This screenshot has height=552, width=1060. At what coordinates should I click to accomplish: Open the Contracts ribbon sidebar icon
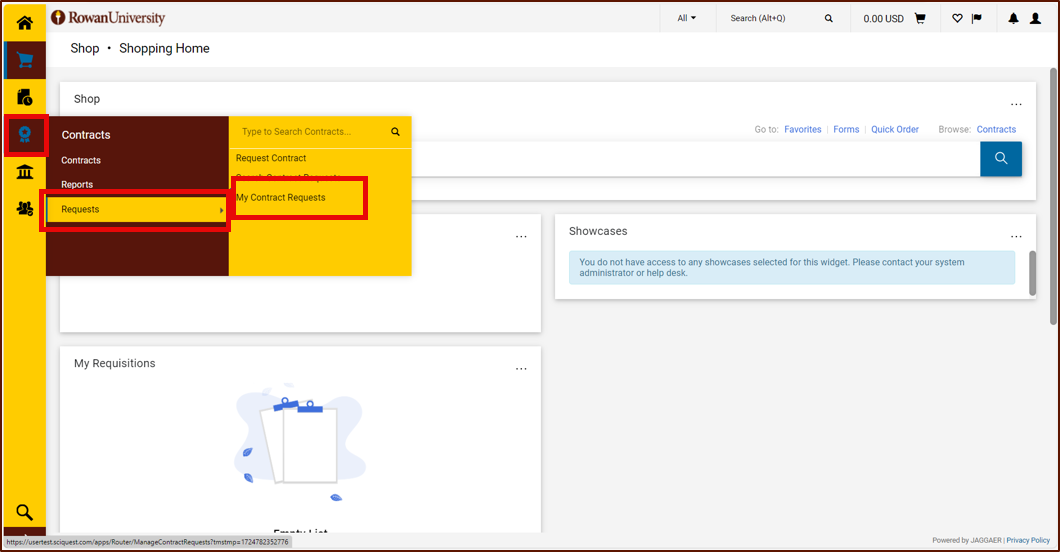coord(25,134)
